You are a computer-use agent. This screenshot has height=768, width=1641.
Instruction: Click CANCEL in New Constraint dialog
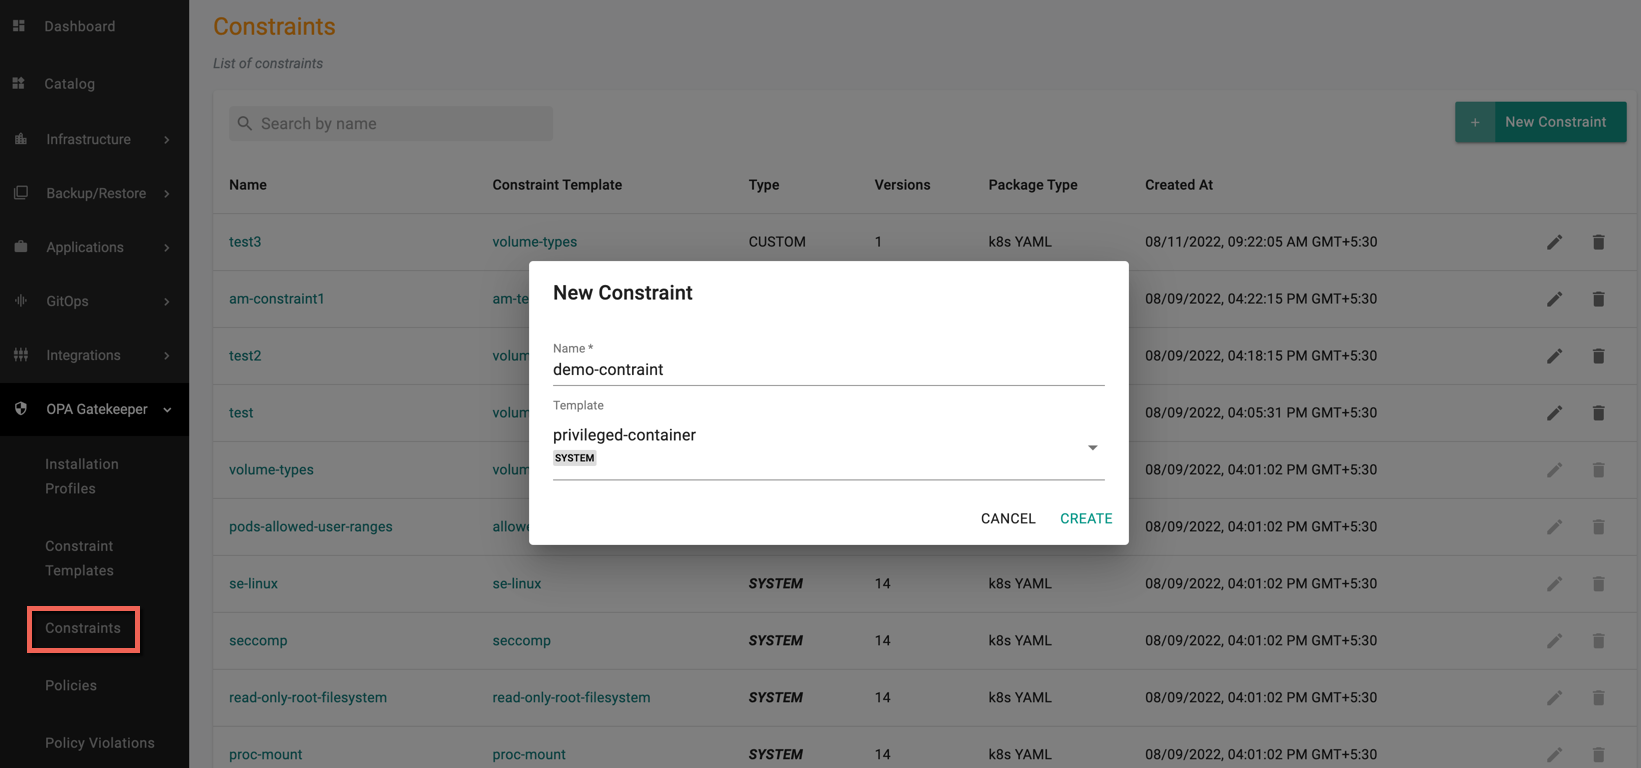coord(1008,518)
